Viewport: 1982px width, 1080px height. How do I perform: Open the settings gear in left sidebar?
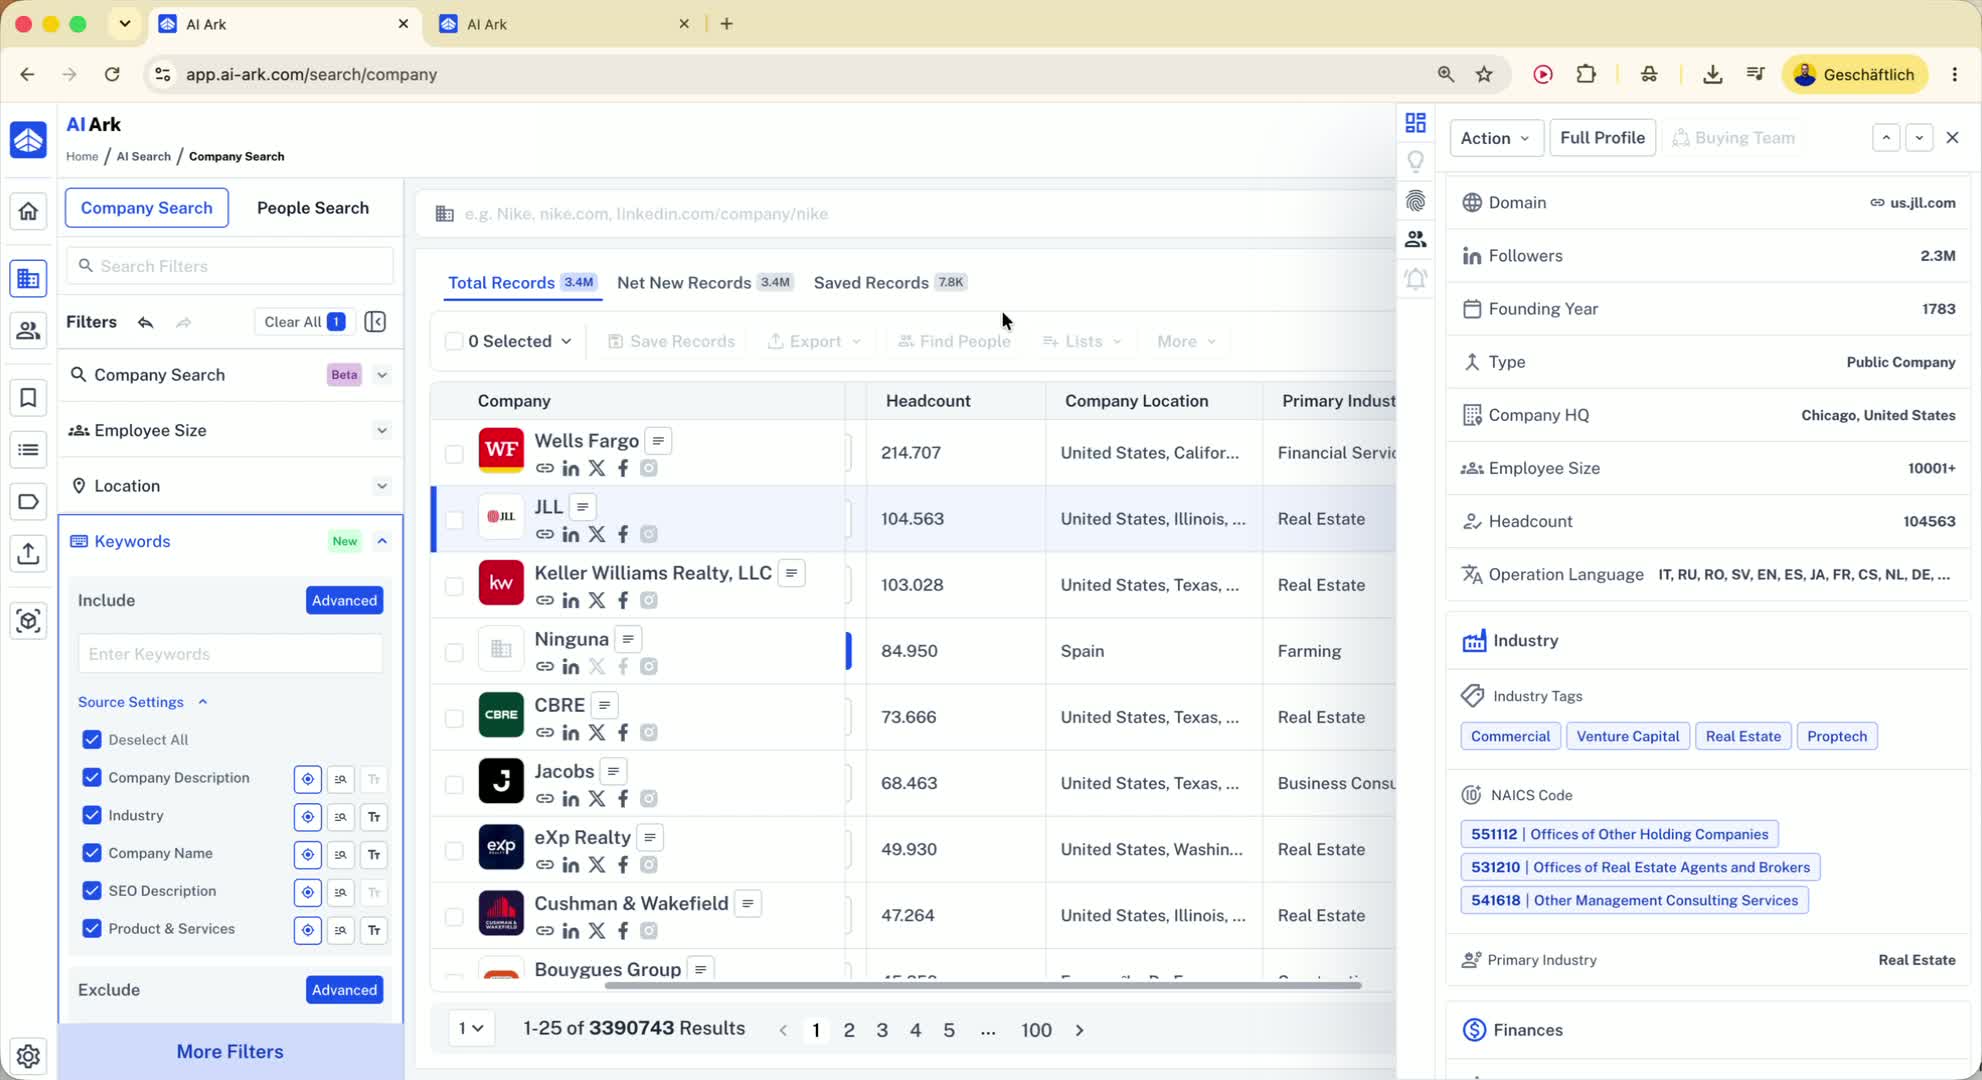coord(28,1055)
